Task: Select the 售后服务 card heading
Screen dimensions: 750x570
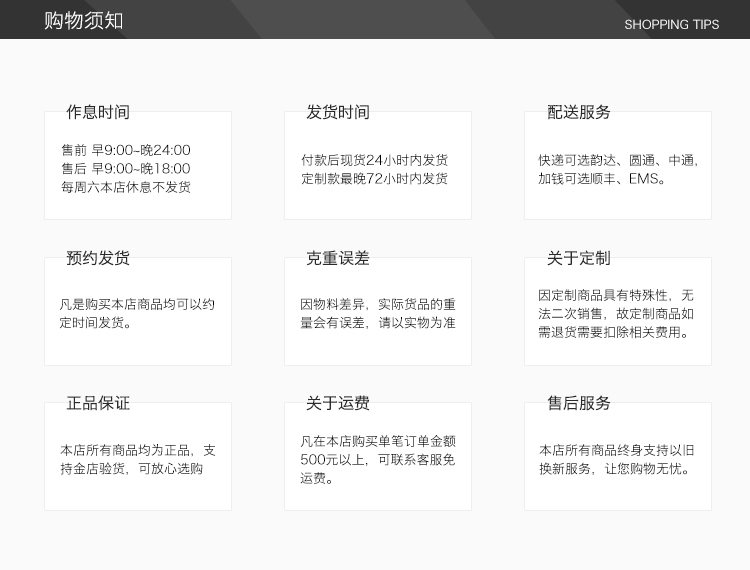Action: [579, 403]
